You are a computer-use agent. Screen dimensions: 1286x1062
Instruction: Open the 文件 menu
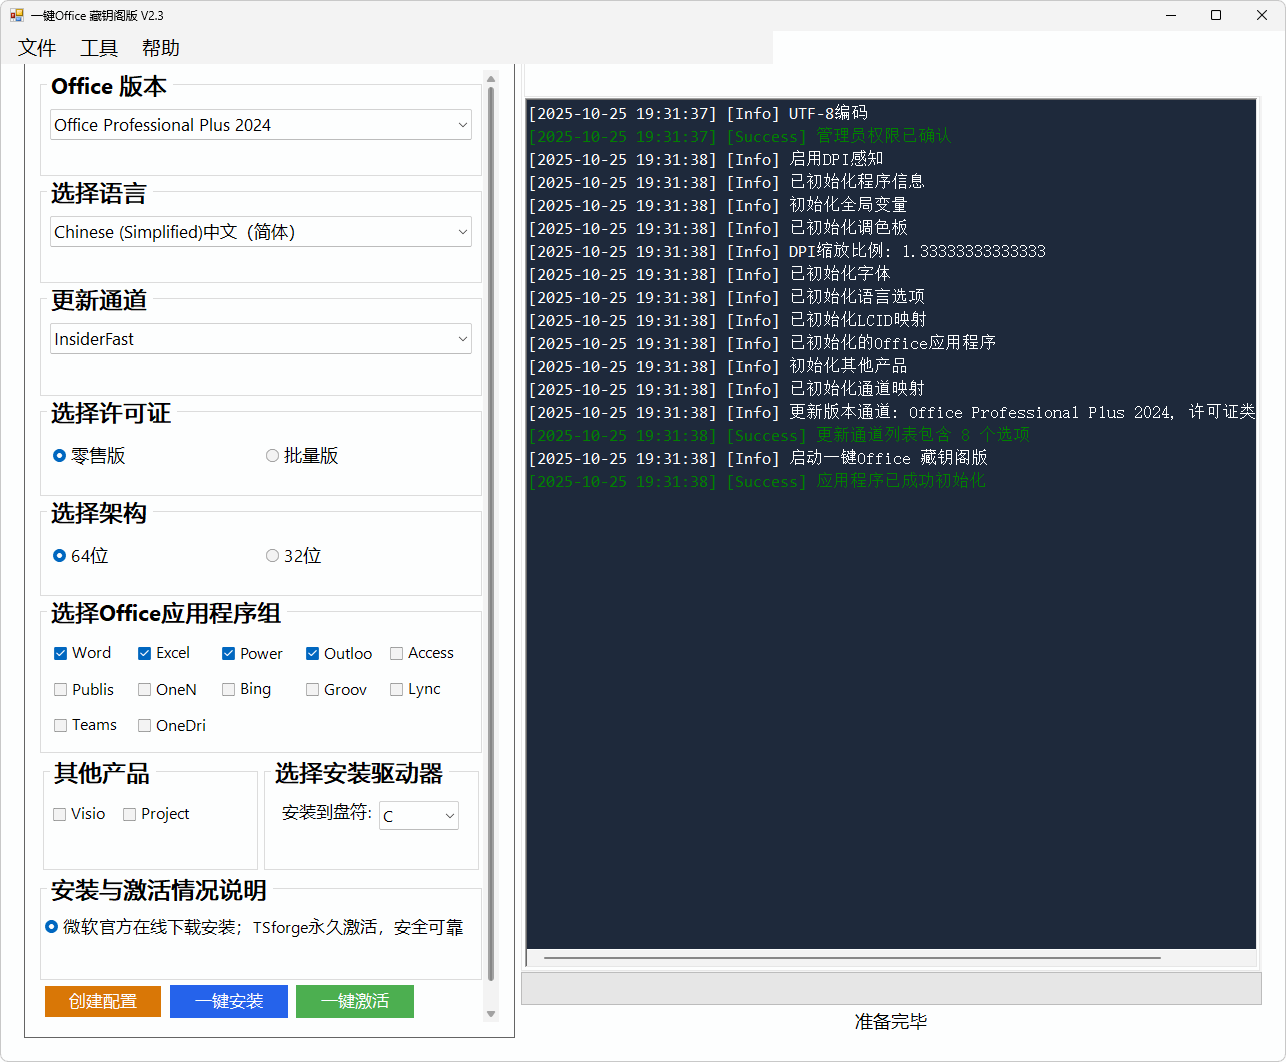tap(36, 47)
